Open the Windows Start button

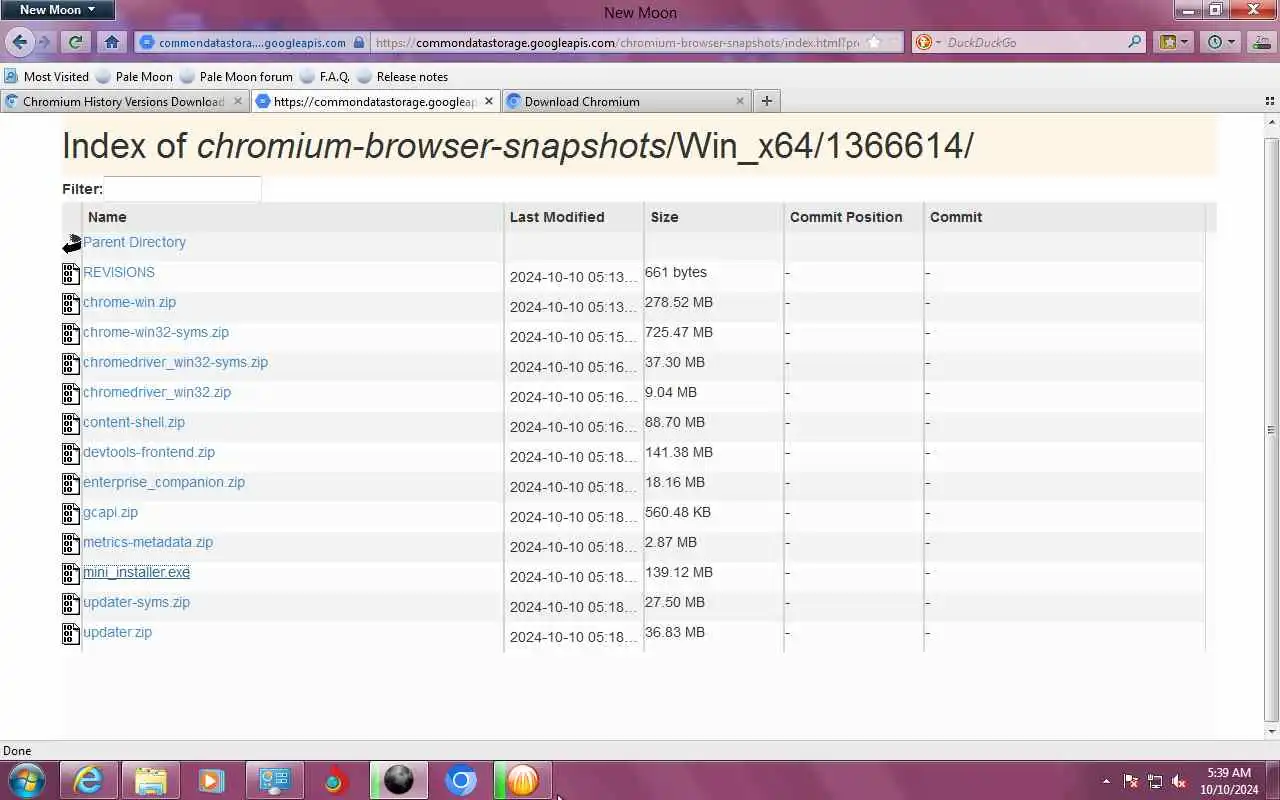[26, 780]
